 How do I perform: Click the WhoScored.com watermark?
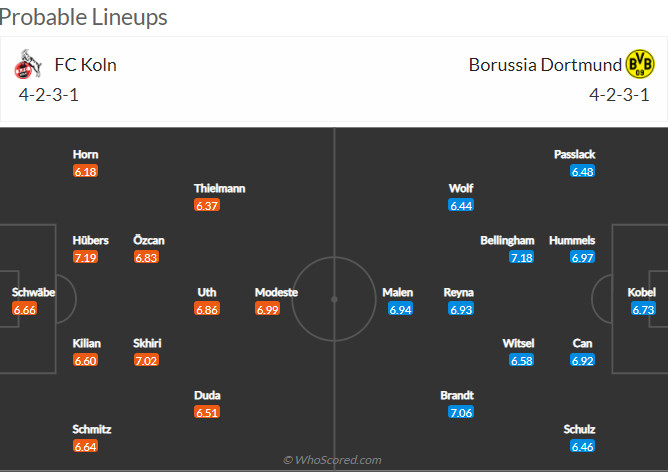click(x=334, y=460)
